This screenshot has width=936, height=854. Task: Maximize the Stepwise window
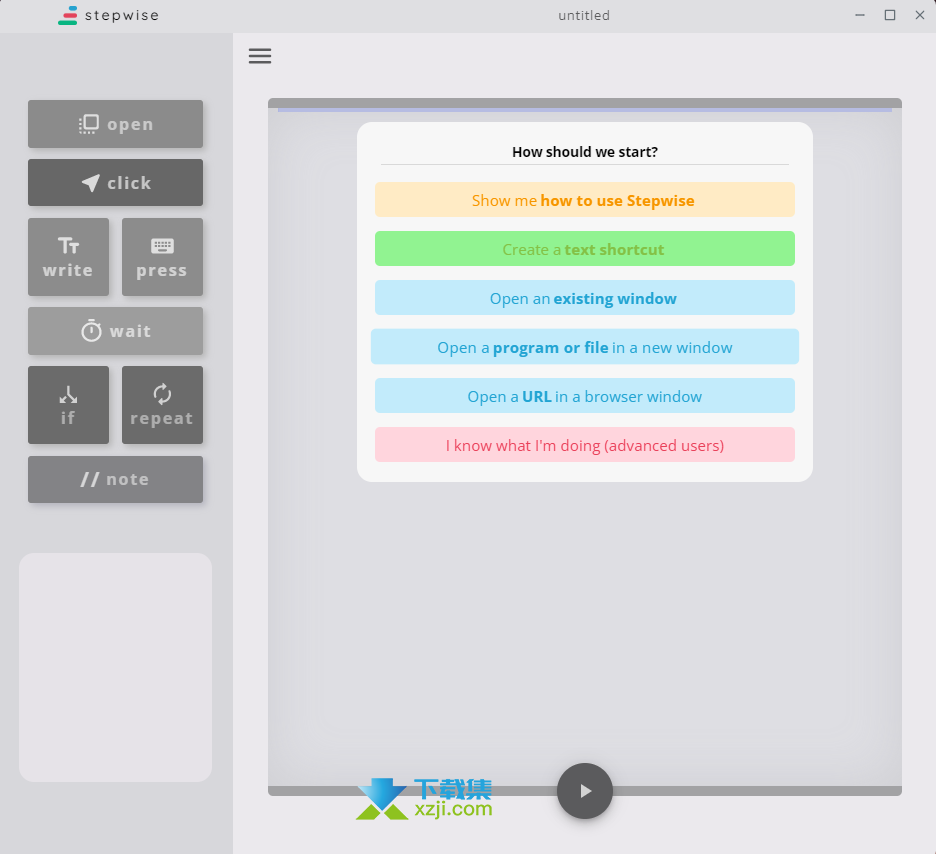pos(889,15)
